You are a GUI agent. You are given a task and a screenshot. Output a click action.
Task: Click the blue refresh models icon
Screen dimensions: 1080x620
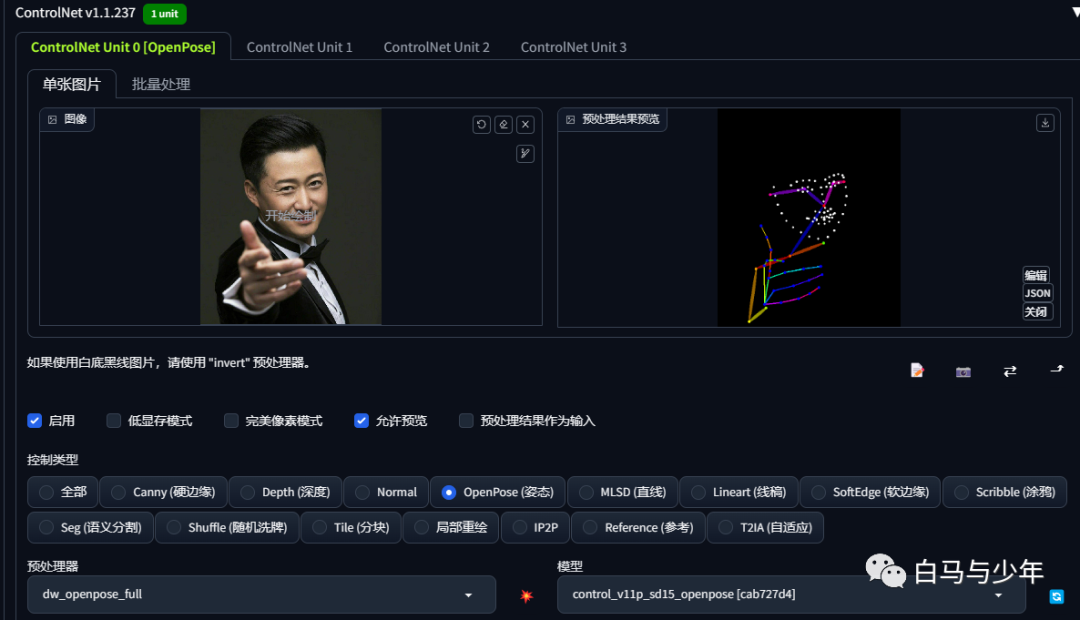tap(1057, 597)
